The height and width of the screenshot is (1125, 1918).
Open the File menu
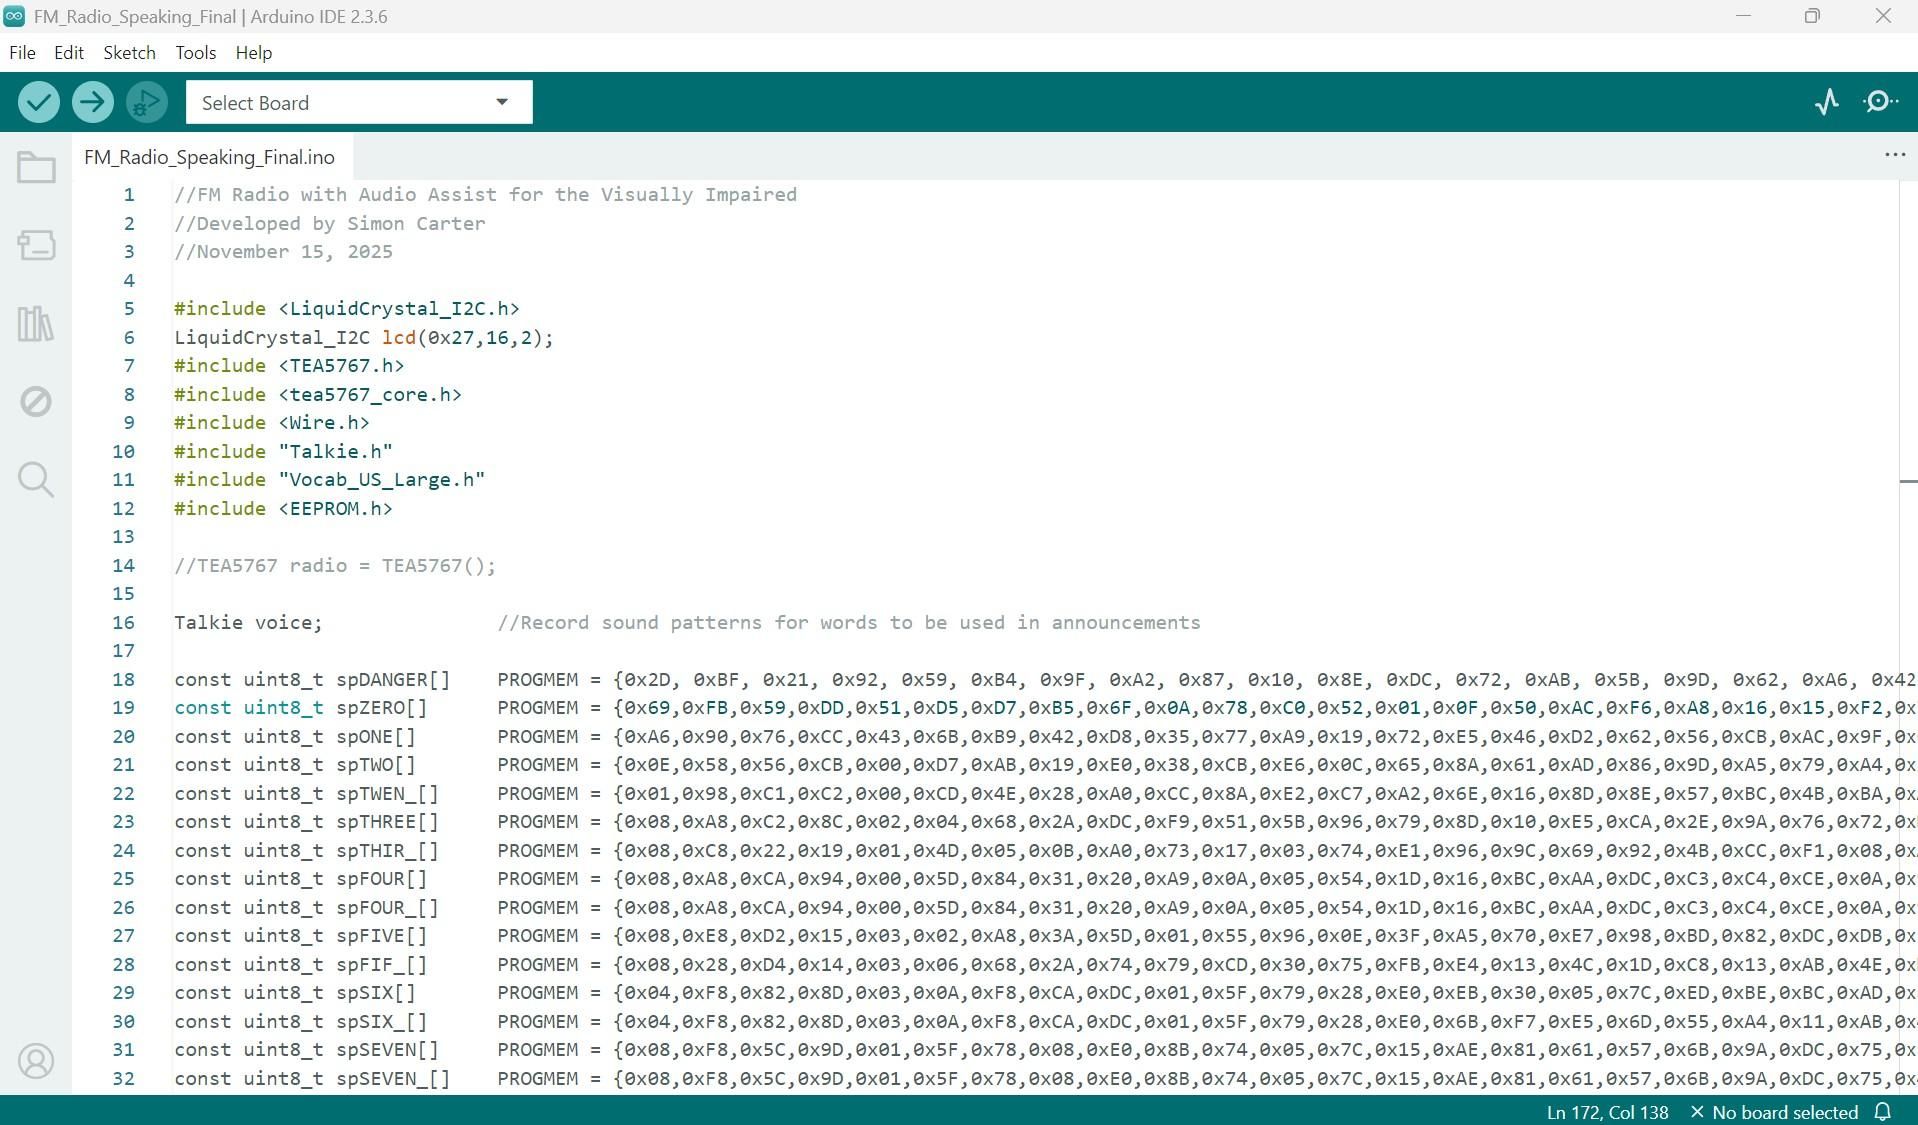coord(22,52)
